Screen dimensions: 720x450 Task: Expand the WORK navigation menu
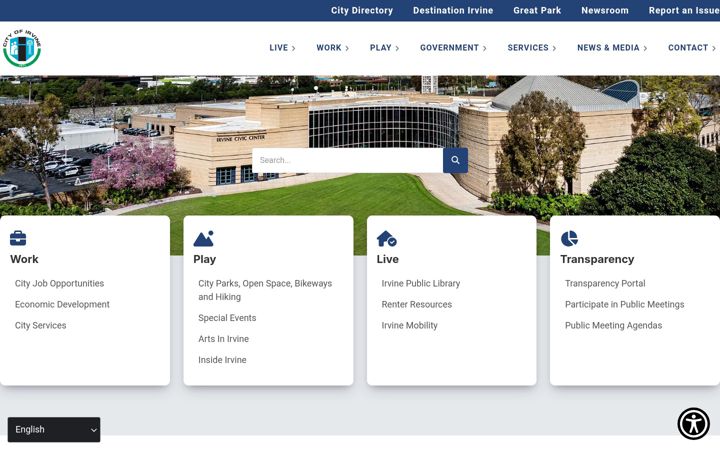(332, 48)
